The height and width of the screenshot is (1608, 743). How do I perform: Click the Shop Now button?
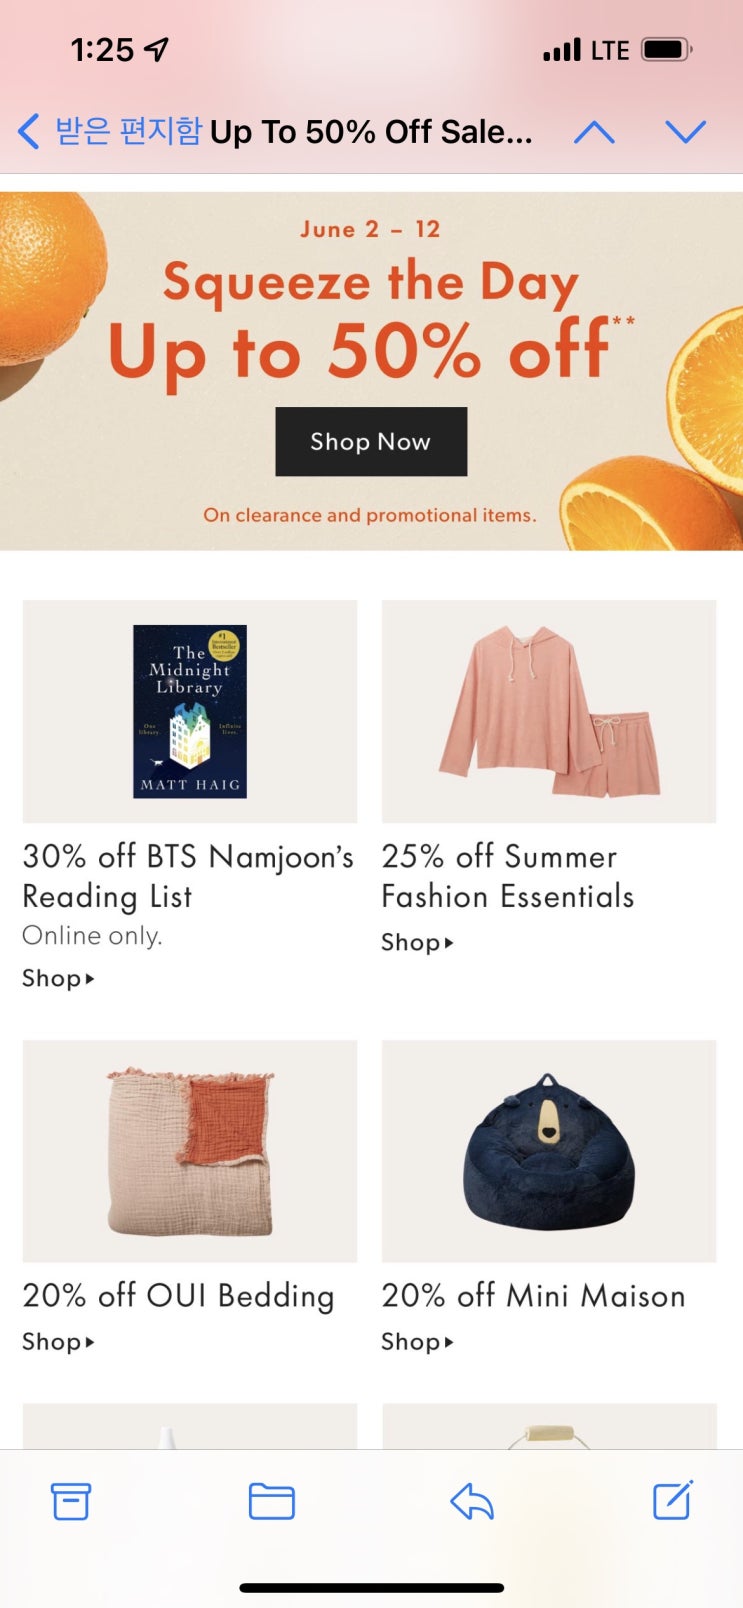[371, 441]
